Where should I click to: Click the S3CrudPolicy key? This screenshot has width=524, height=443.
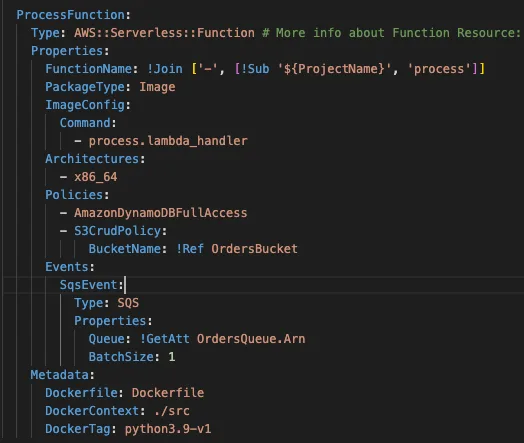(x=117, y=231)
